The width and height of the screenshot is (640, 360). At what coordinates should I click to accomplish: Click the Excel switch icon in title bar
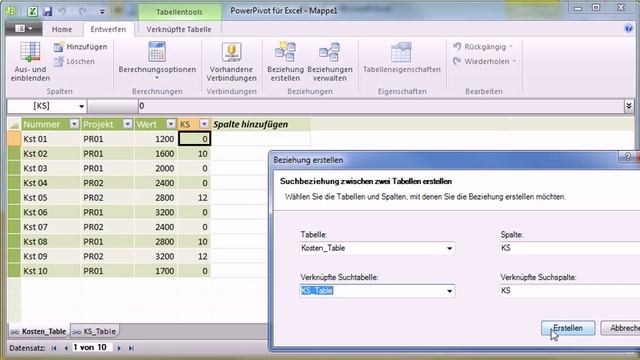(x=32, y=11)
